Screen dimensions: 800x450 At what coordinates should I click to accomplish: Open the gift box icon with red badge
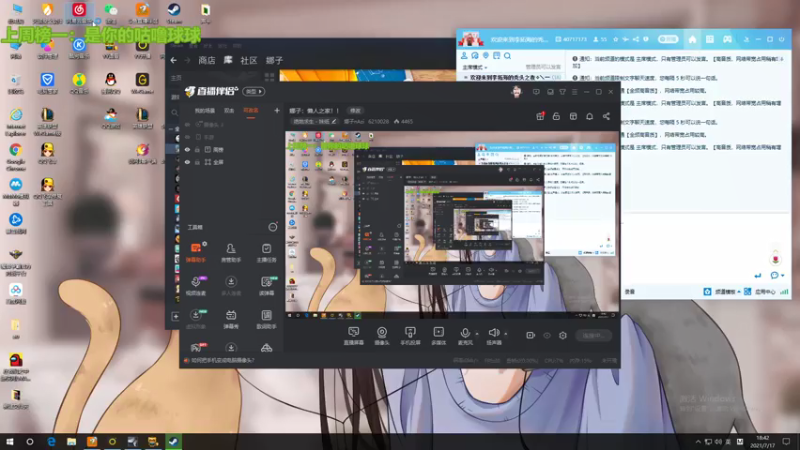(x=540, y=116)
